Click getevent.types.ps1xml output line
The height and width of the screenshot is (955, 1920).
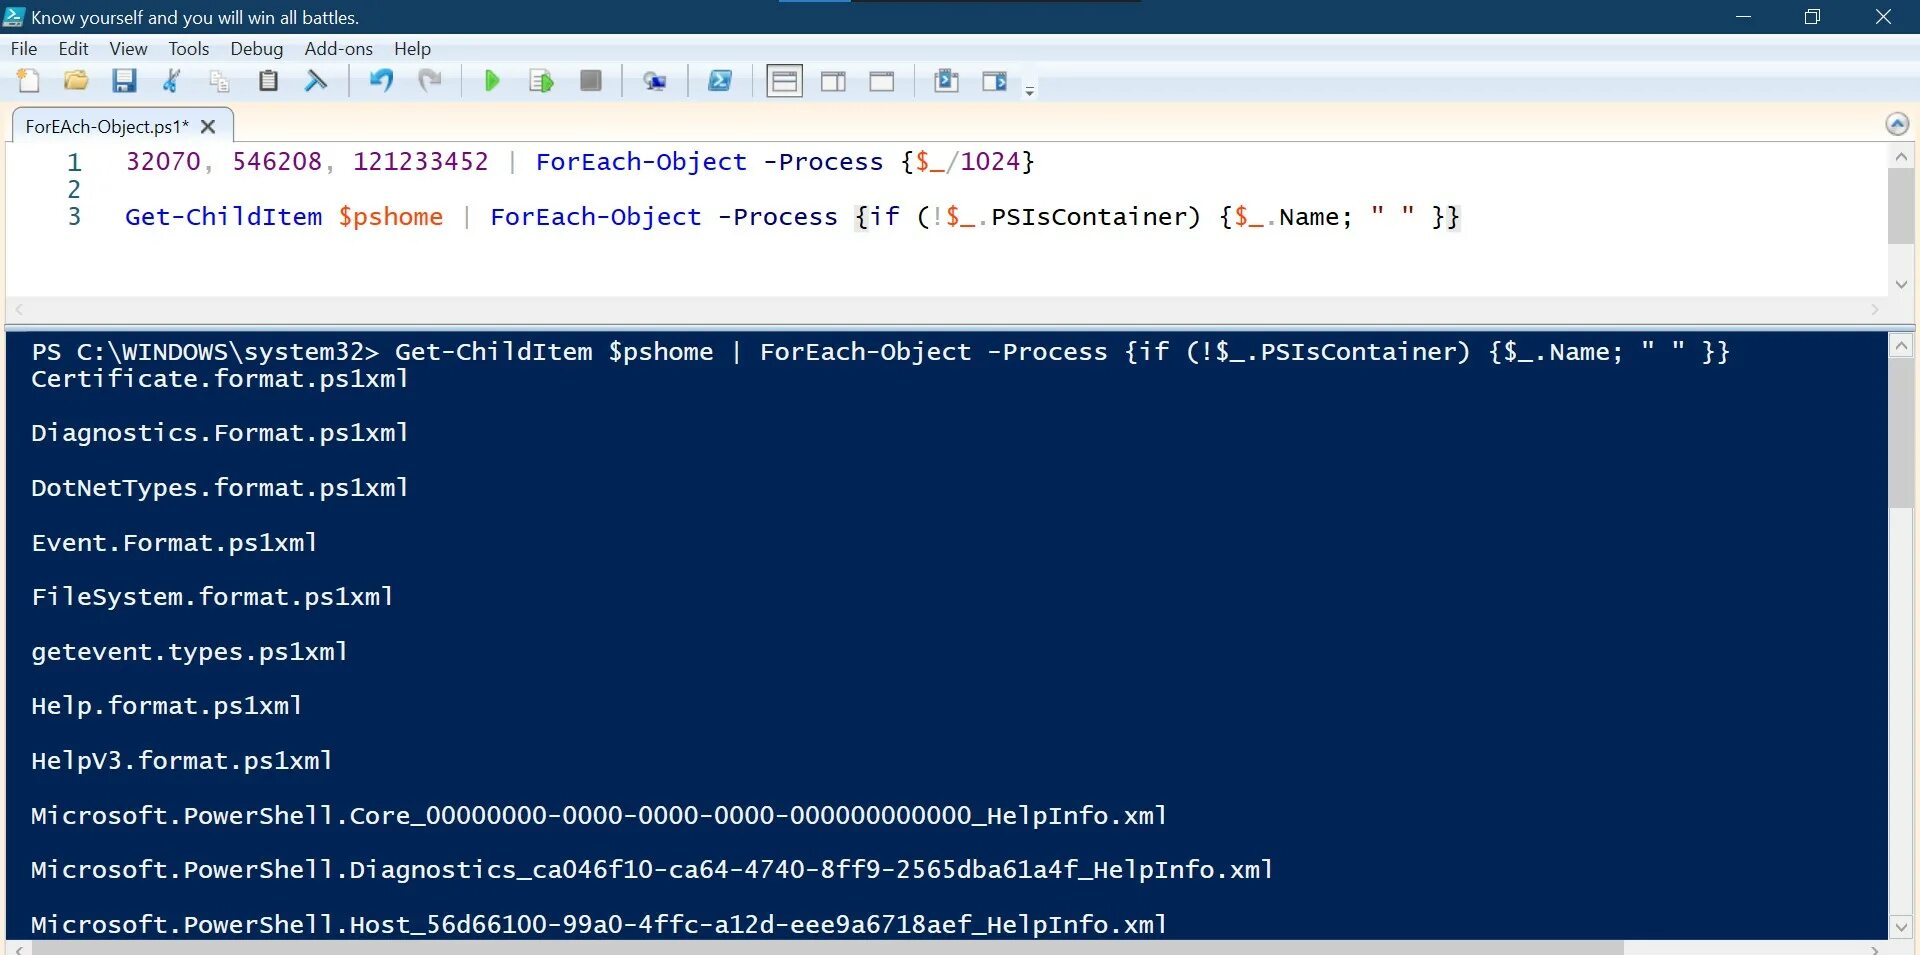189,652
